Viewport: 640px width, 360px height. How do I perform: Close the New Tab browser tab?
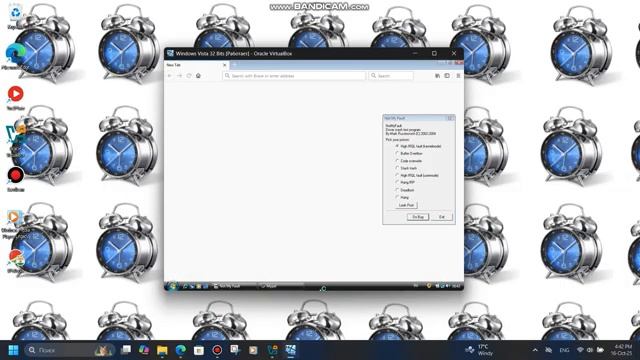pyautogui.click(x=224, y=65)
